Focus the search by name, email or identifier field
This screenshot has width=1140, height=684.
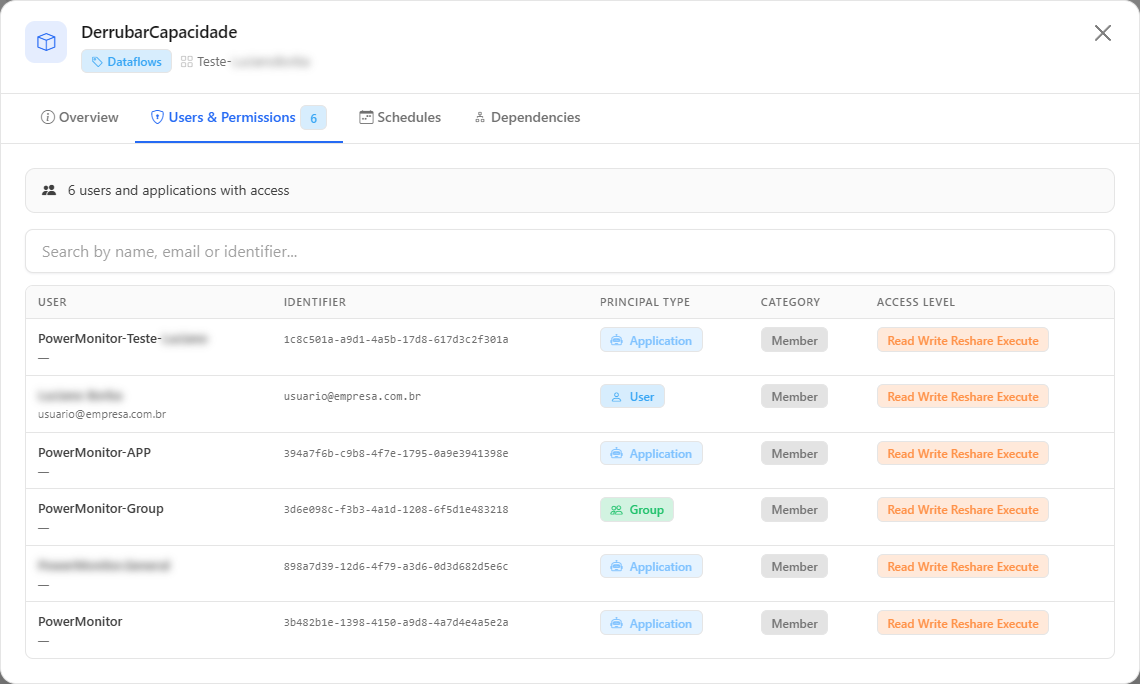(570, 252)
